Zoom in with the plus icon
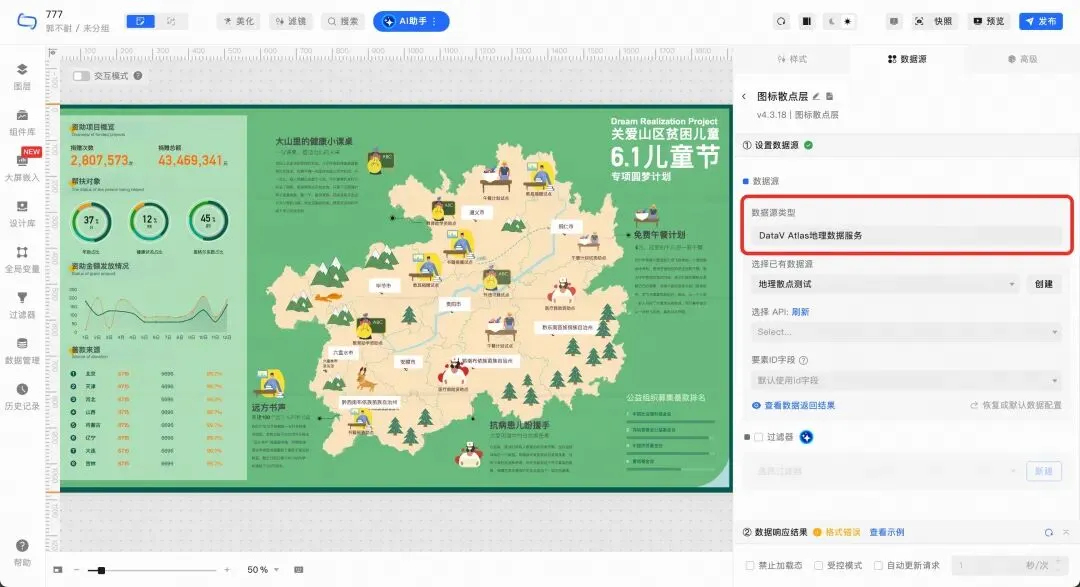 point(227,570)
